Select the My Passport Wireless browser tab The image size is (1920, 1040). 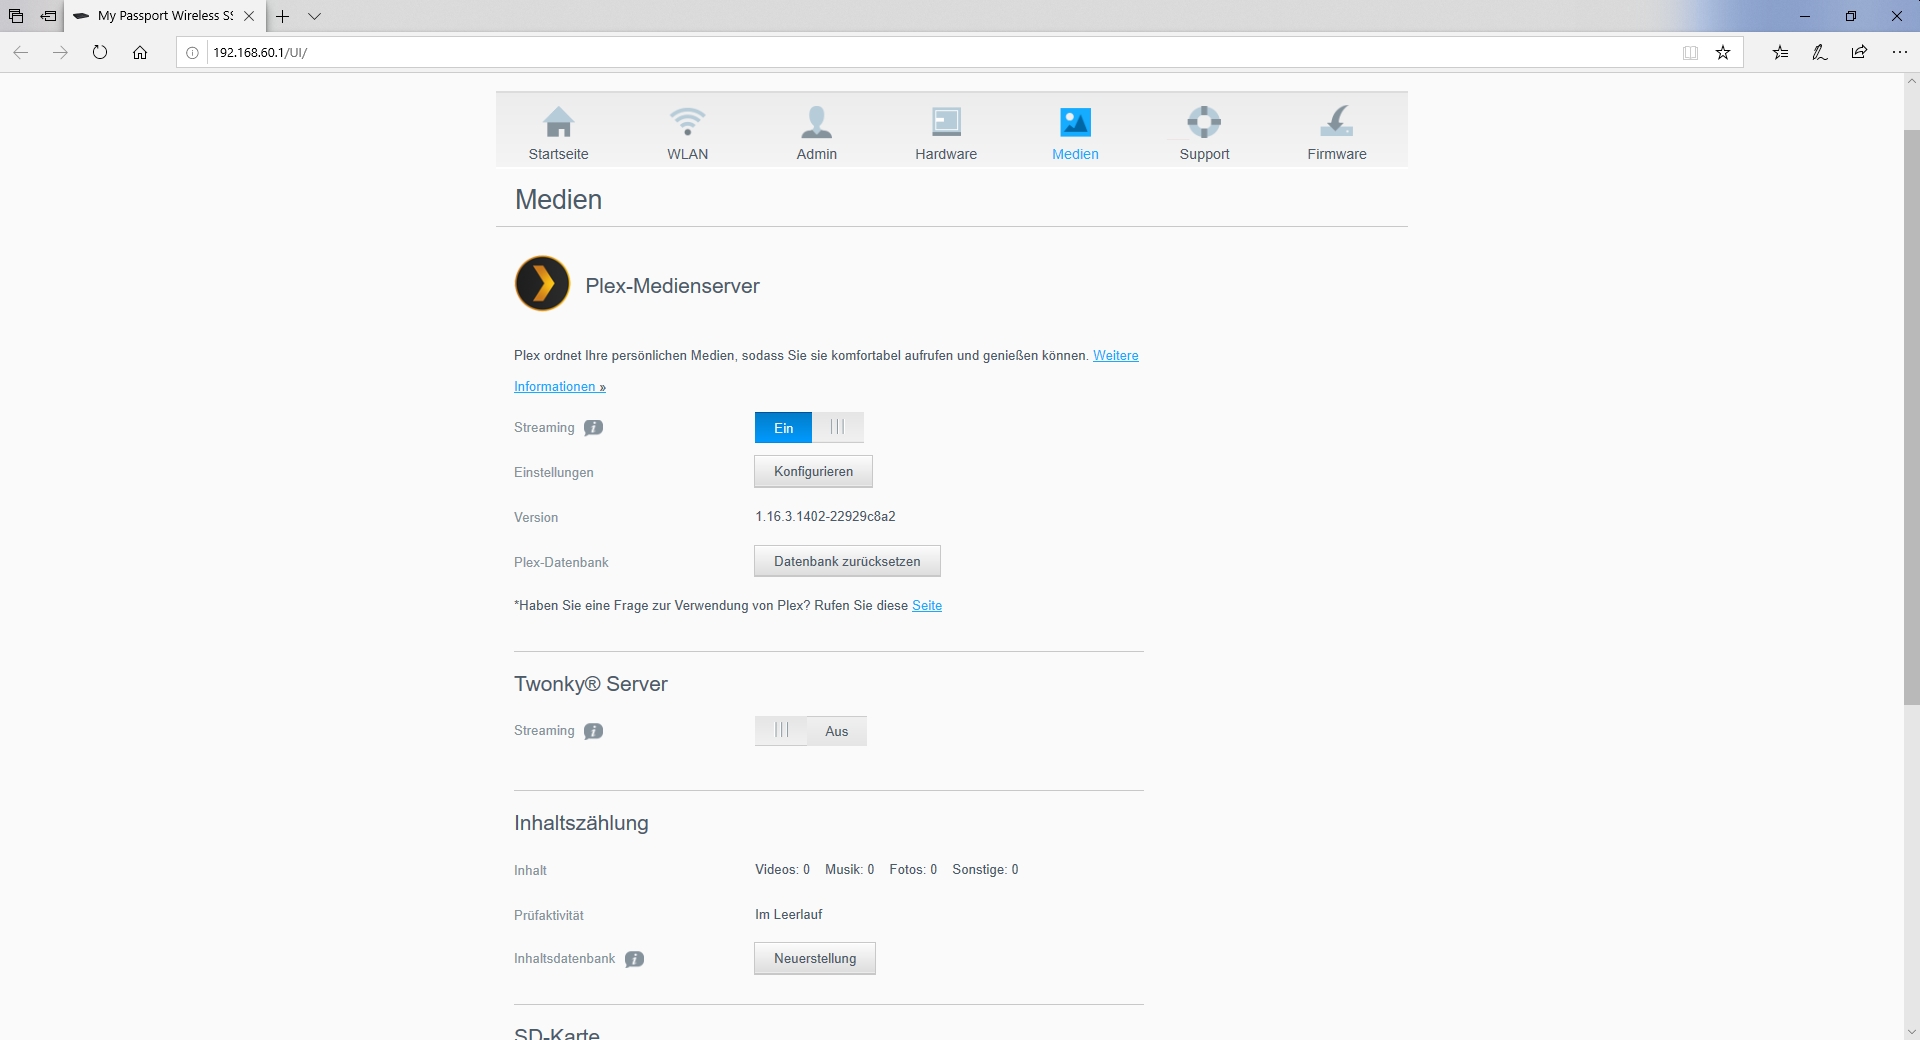165,16
